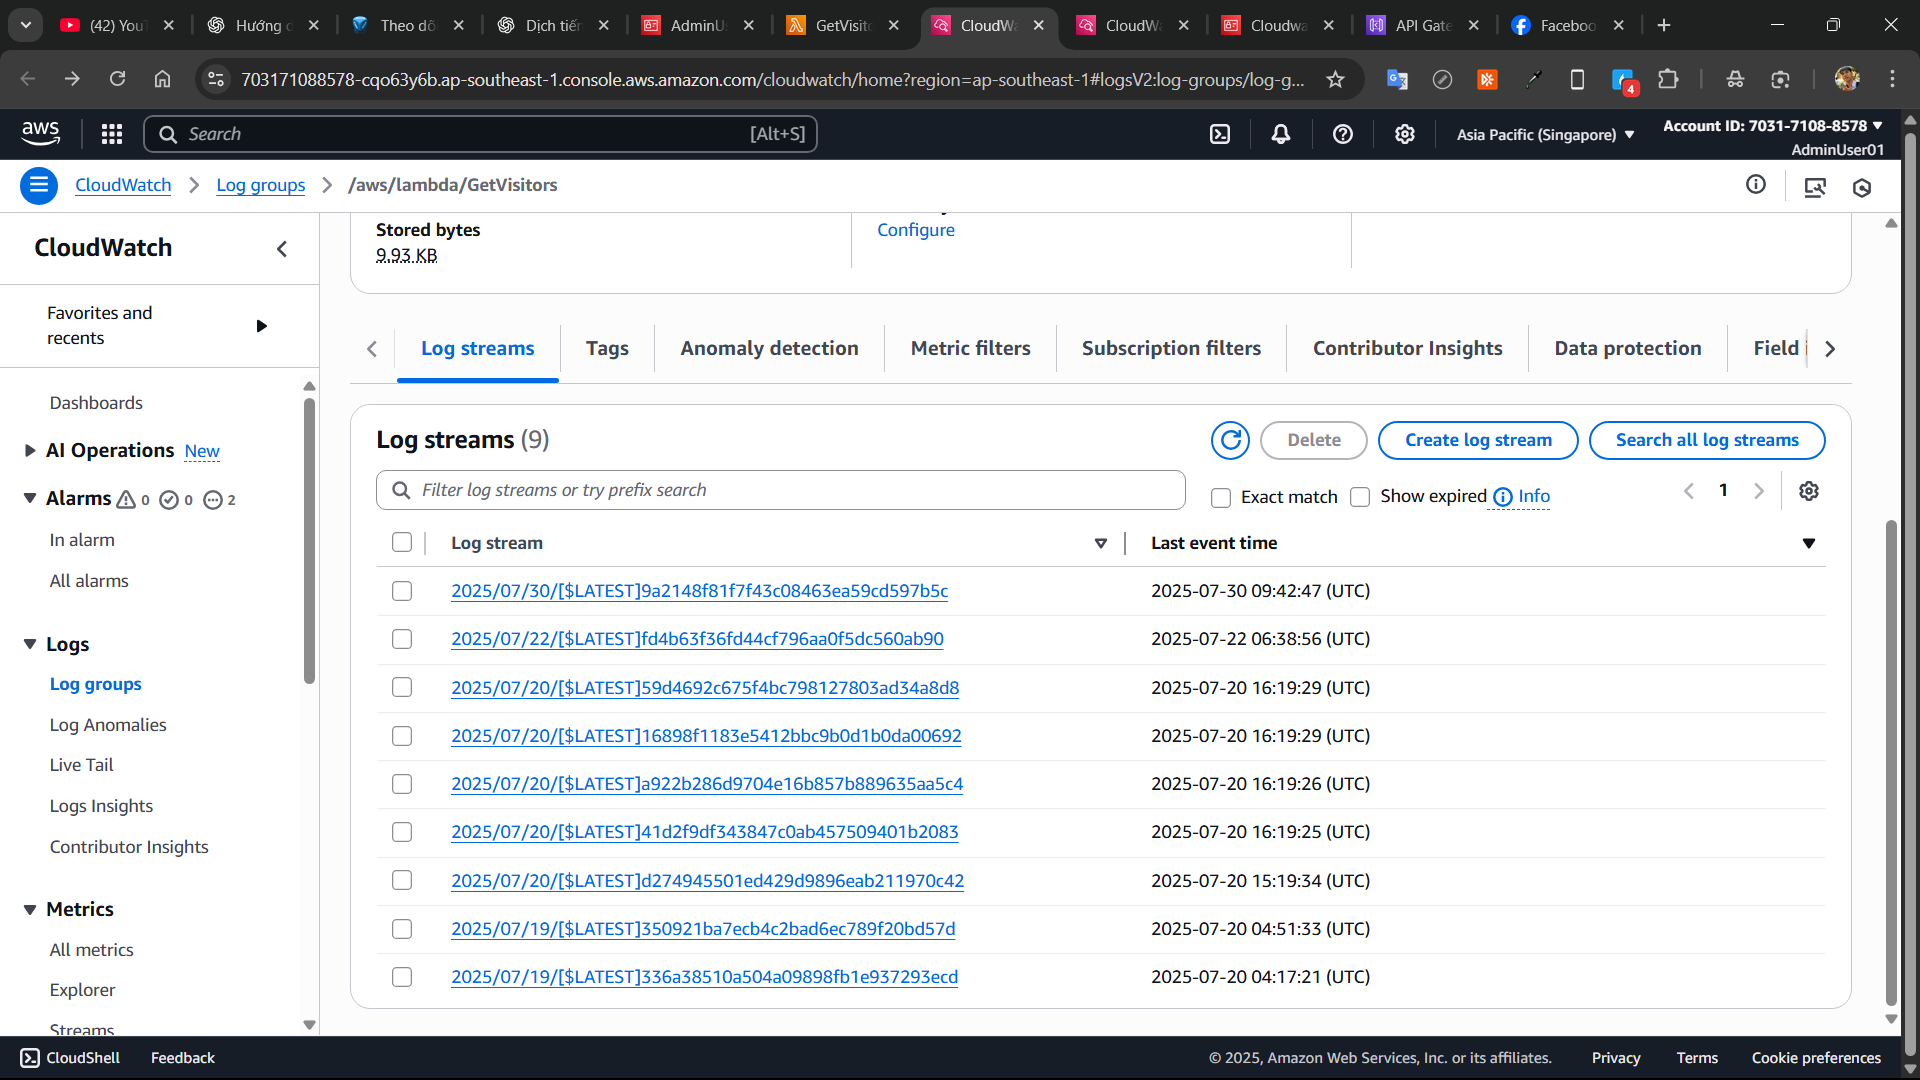The width and height of the screenshot is (1920, 1080).
Task: Open Google Translate extension icon
Action: pyautogui.click(x=1397, y=79)
